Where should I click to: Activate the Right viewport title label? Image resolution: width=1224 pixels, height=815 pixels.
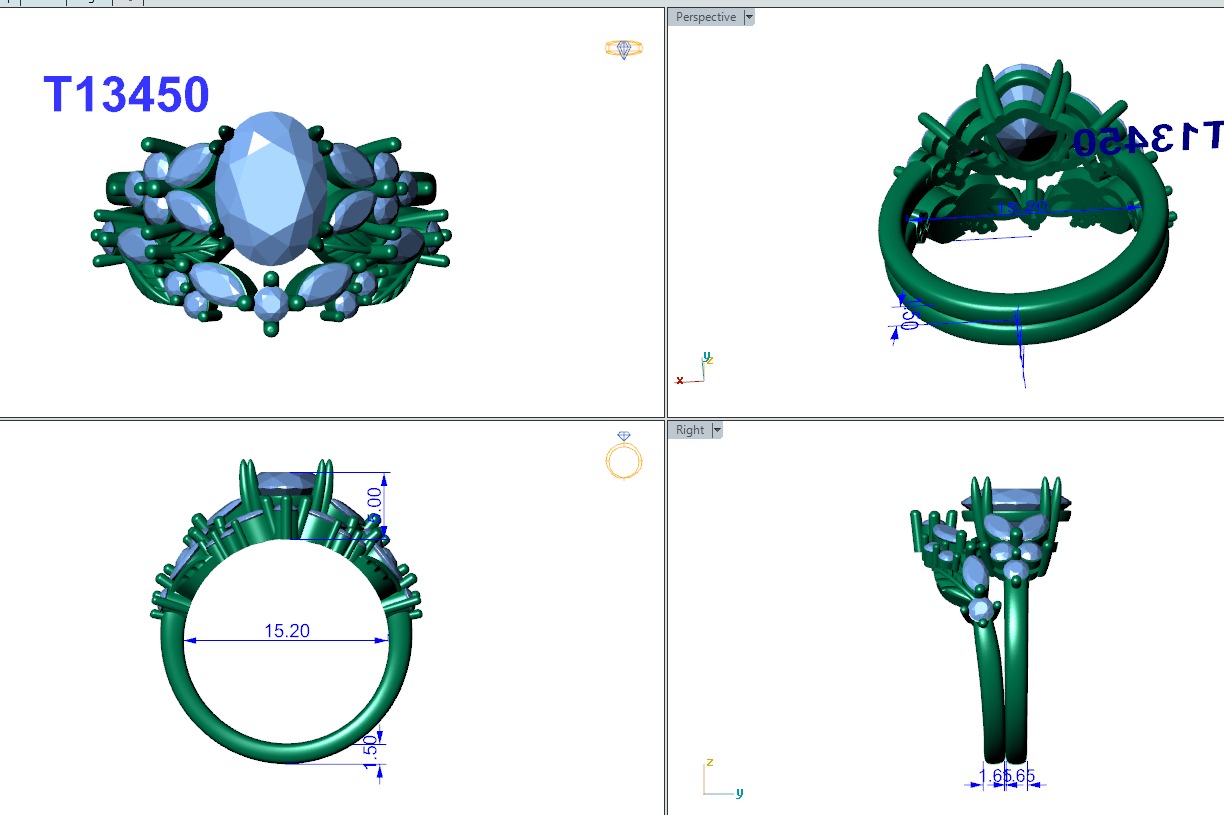690,430
